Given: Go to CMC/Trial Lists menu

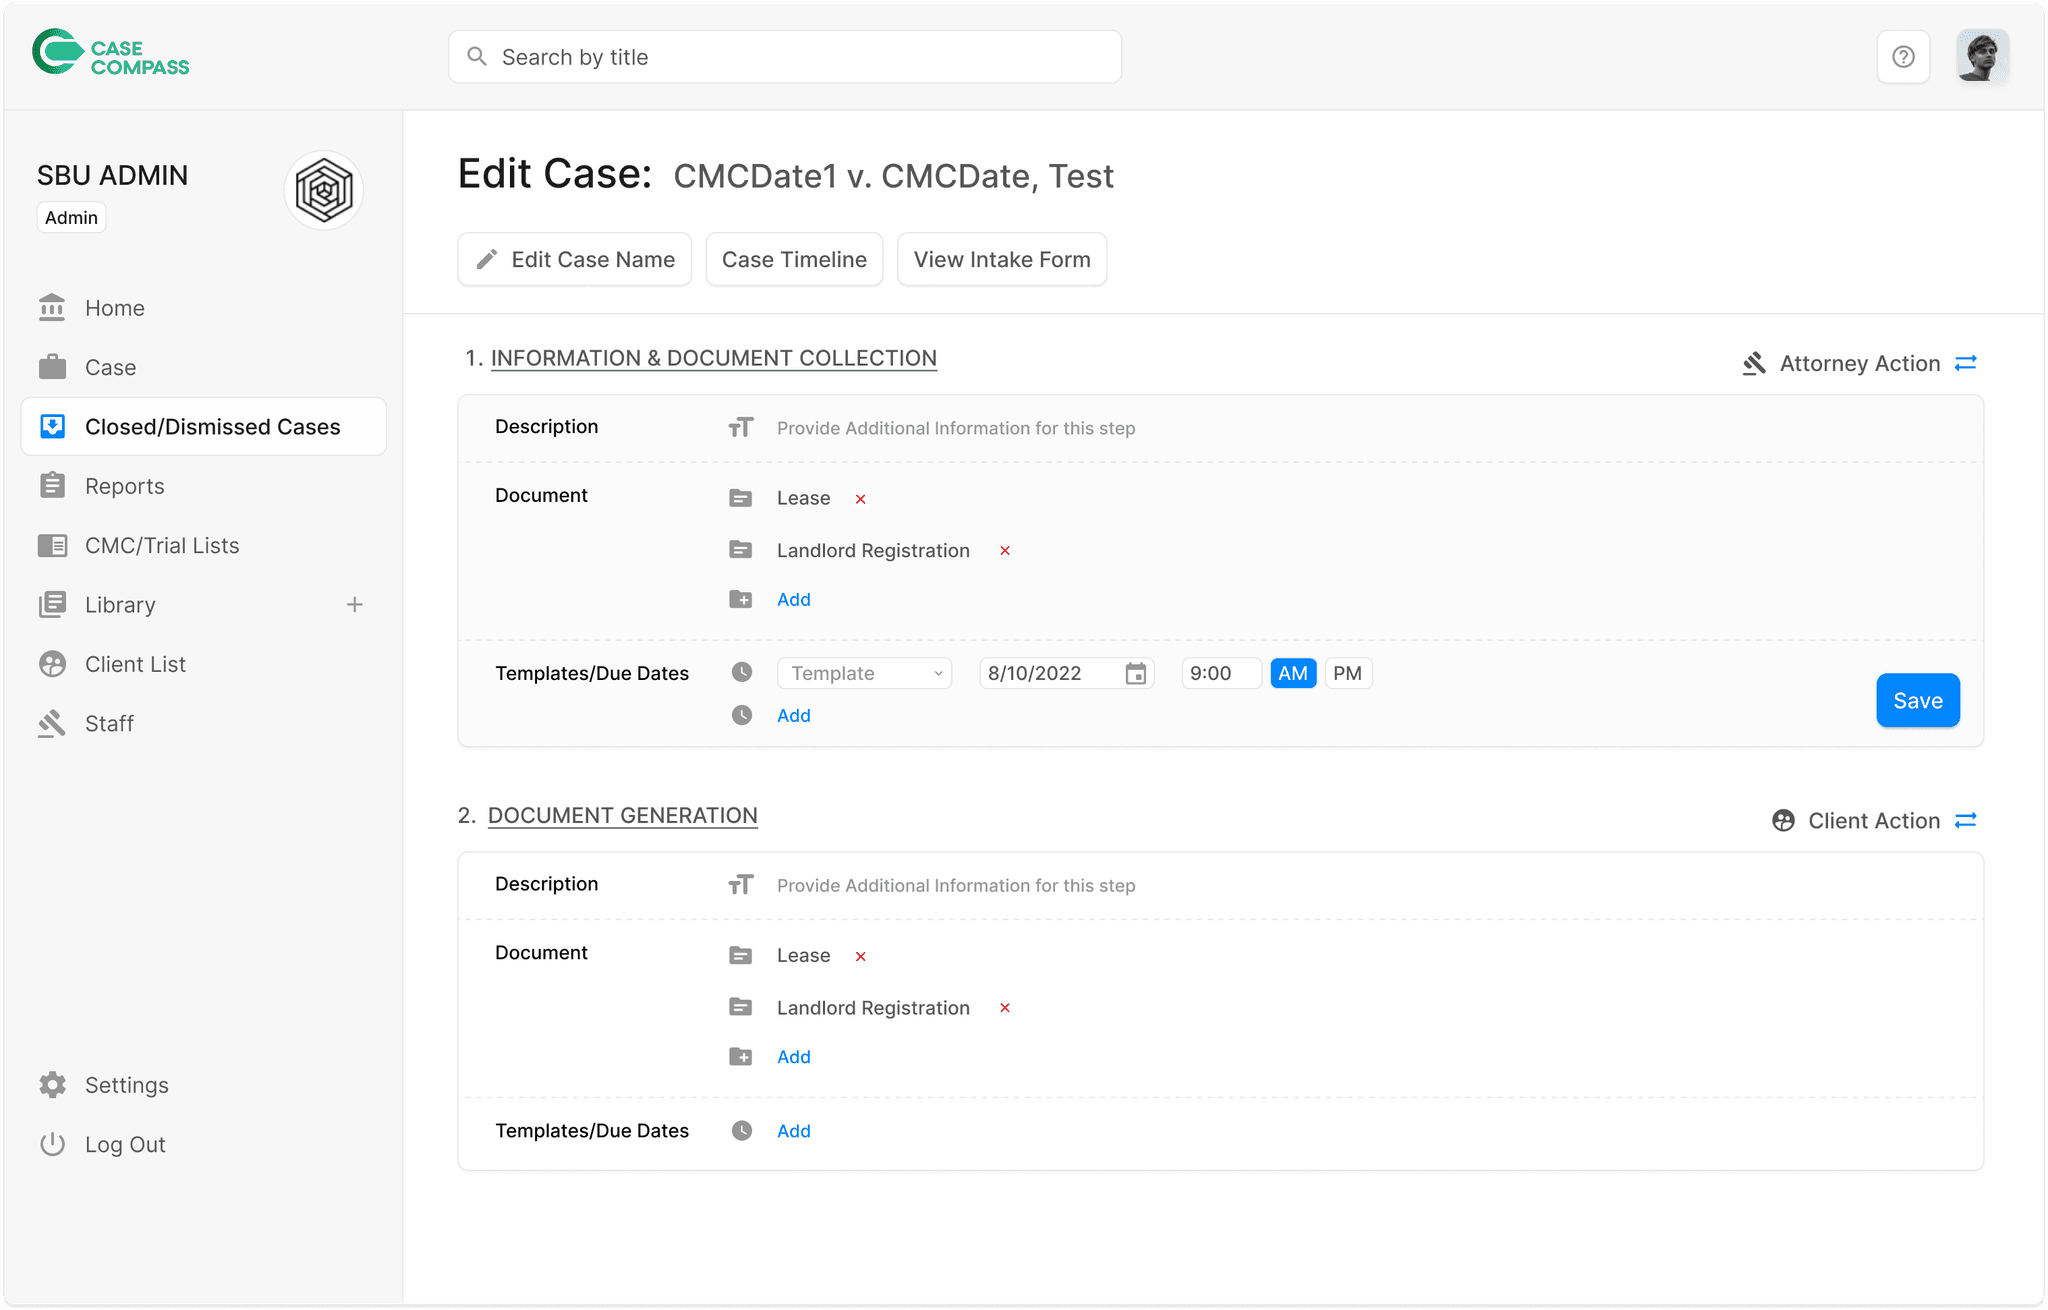Looking at the screenshot, I should coord(162,546).
